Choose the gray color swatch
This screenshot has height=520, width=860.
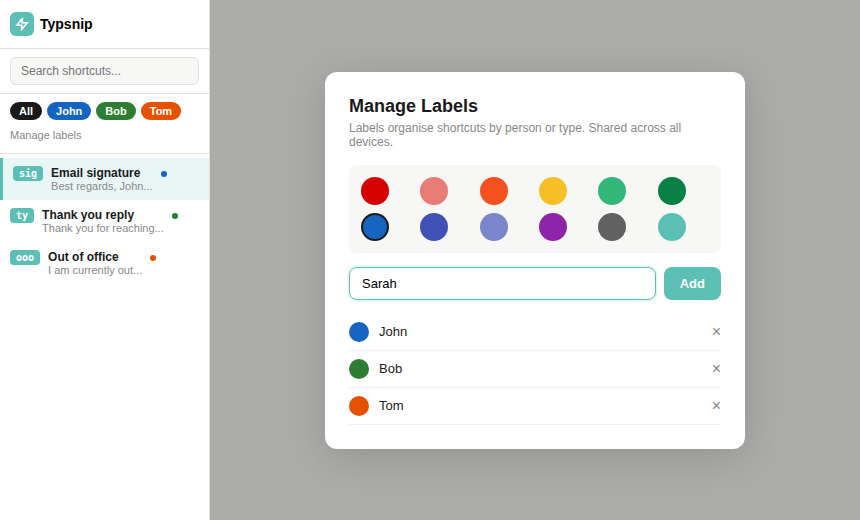coord(612,227)
